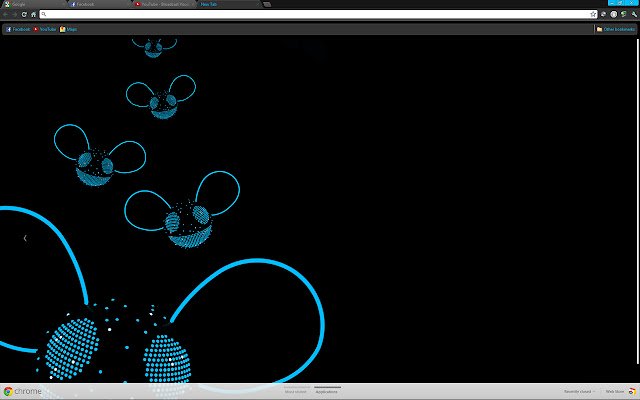Show the Most visited section

point(295,391)
